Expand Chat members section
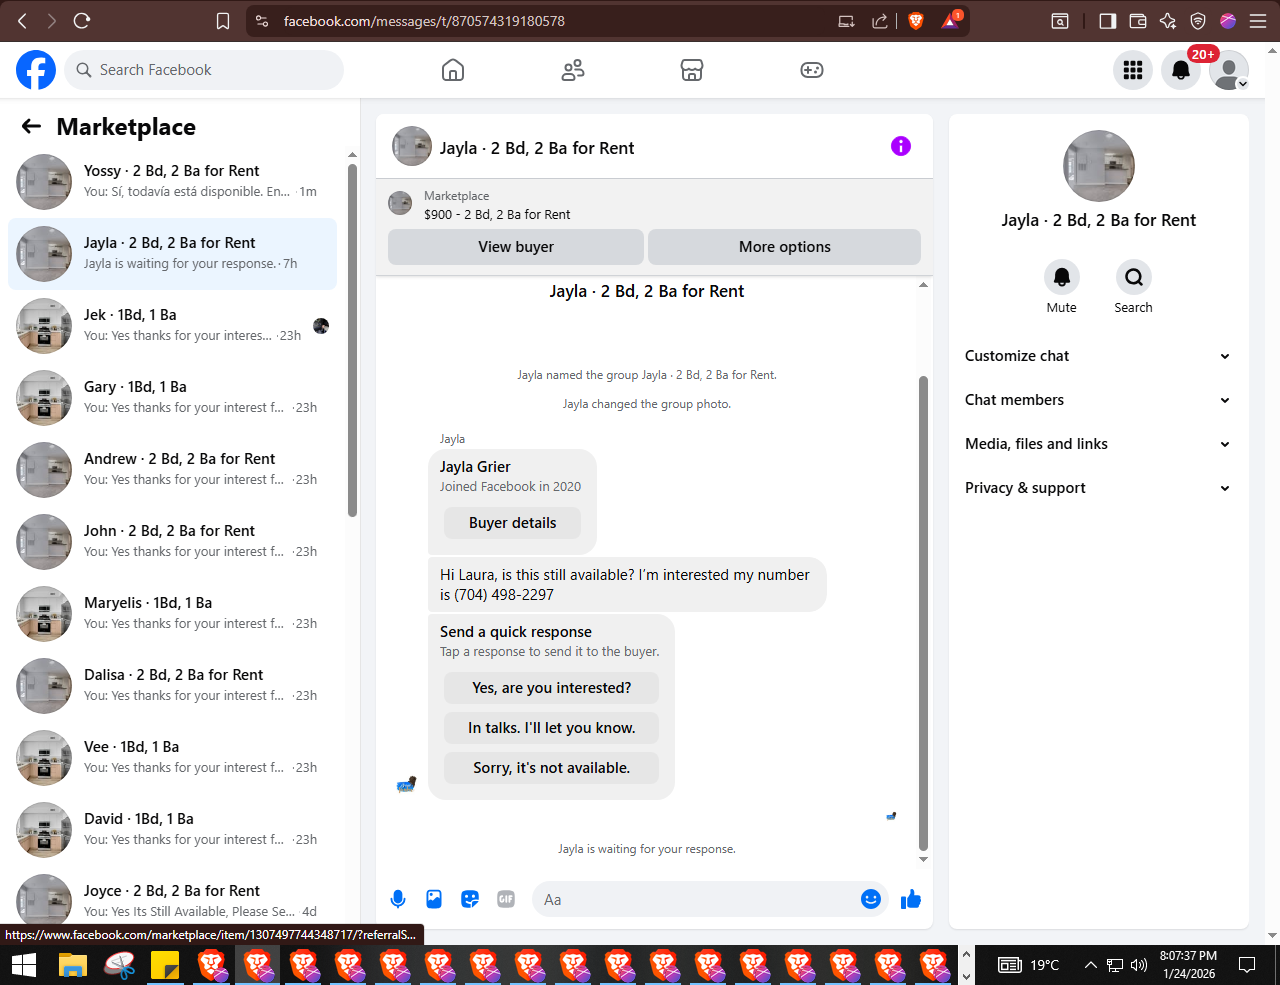Screen dimensions: 1280x985 coord(1098,400)
